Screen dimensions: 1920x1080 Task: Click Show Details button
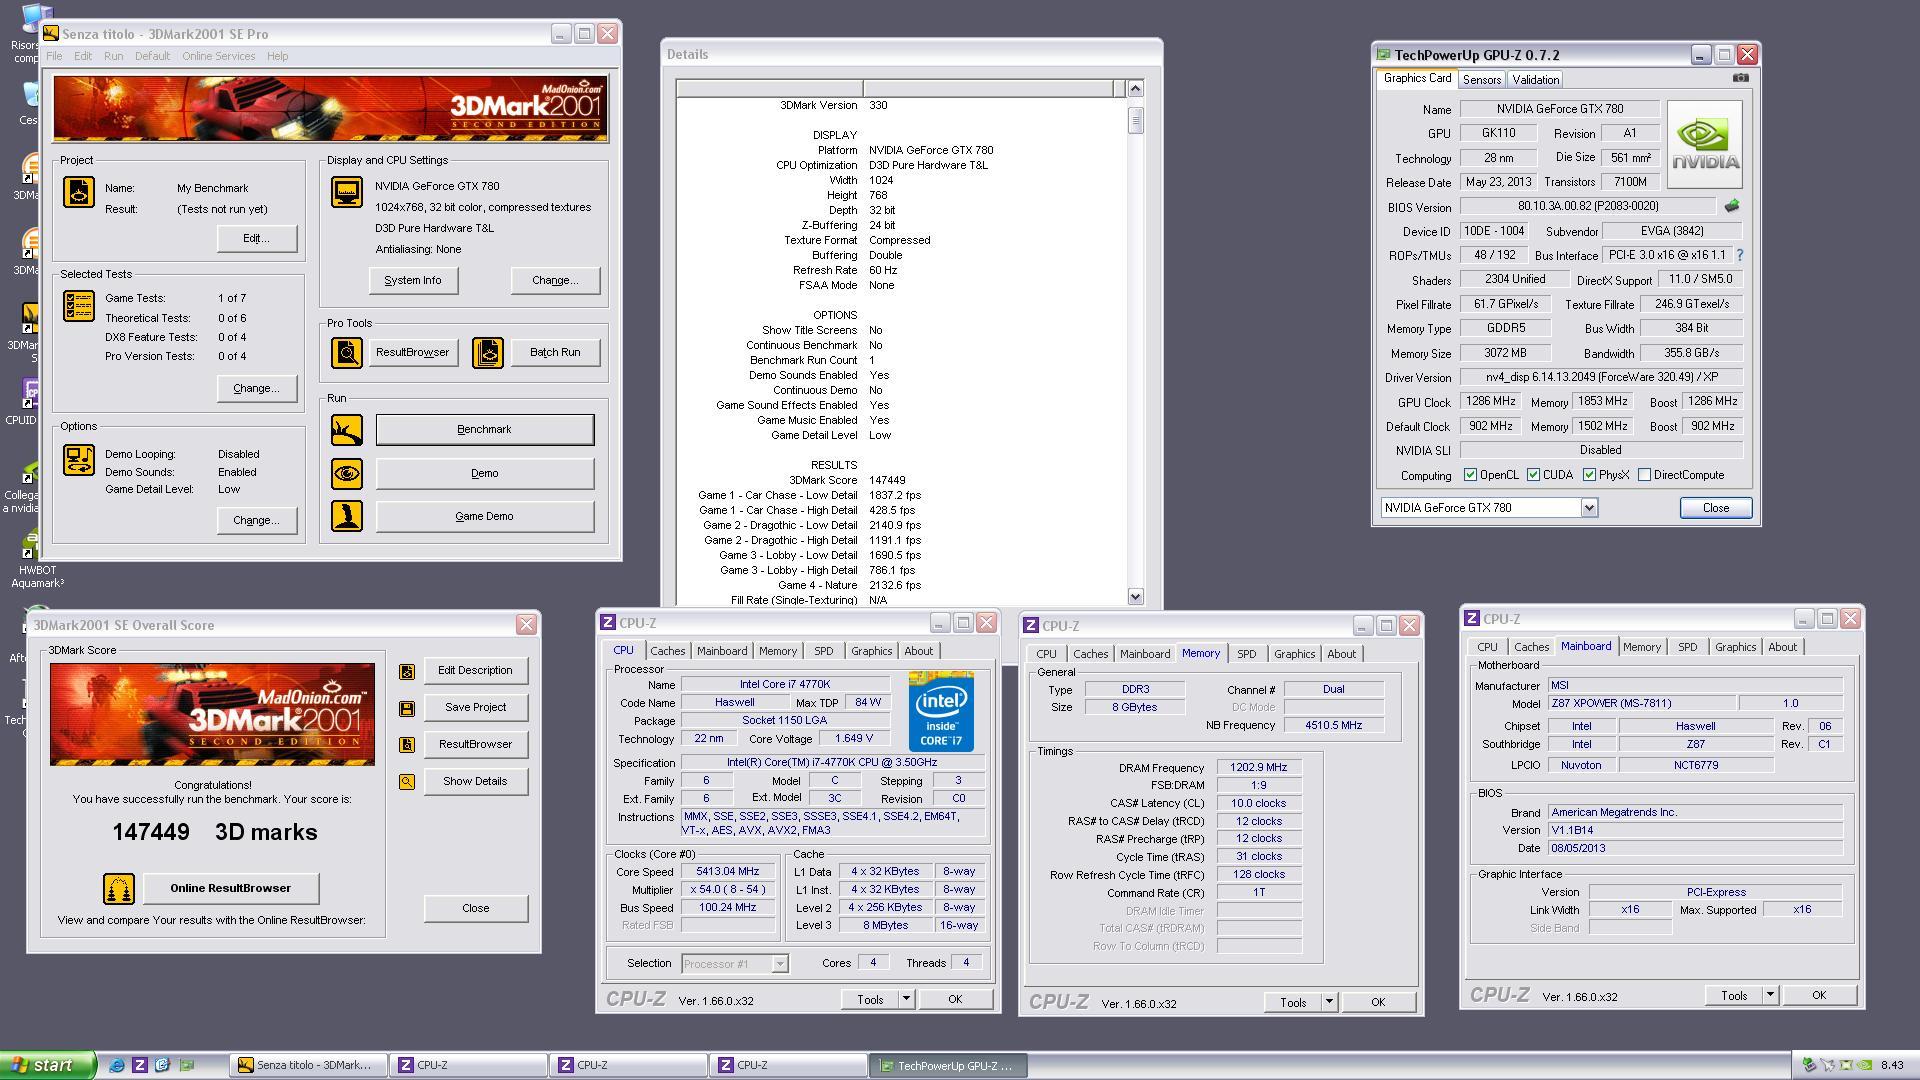pos(475,782)
